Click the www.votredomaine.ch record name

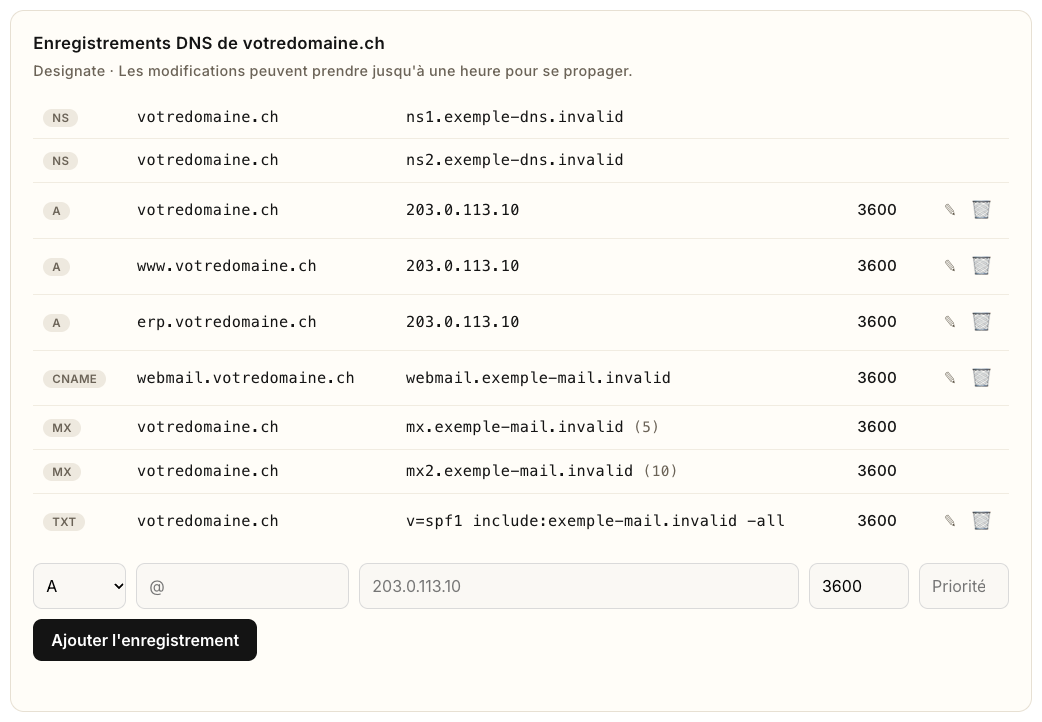tap(227, 266)
